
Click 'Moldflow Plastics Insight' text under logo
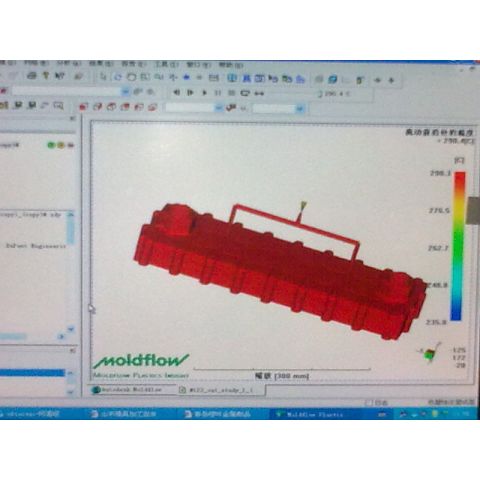(x=141, y=375)
